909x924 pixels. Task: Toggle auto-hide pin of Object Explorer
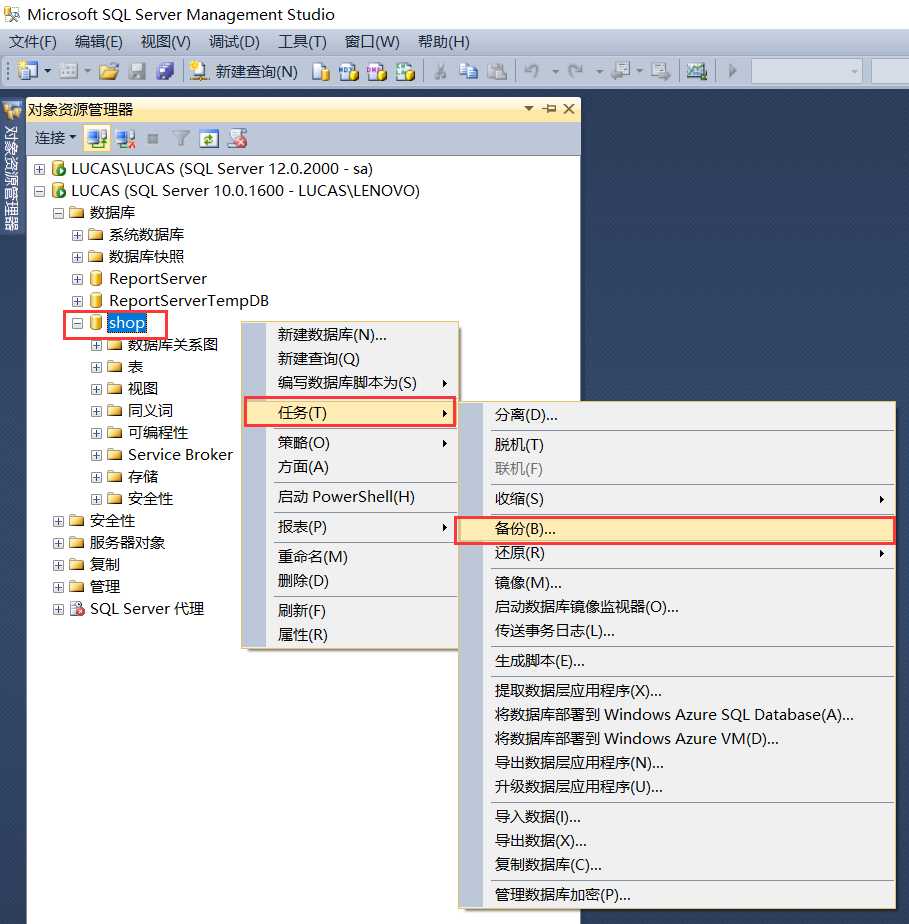point(549,108)
